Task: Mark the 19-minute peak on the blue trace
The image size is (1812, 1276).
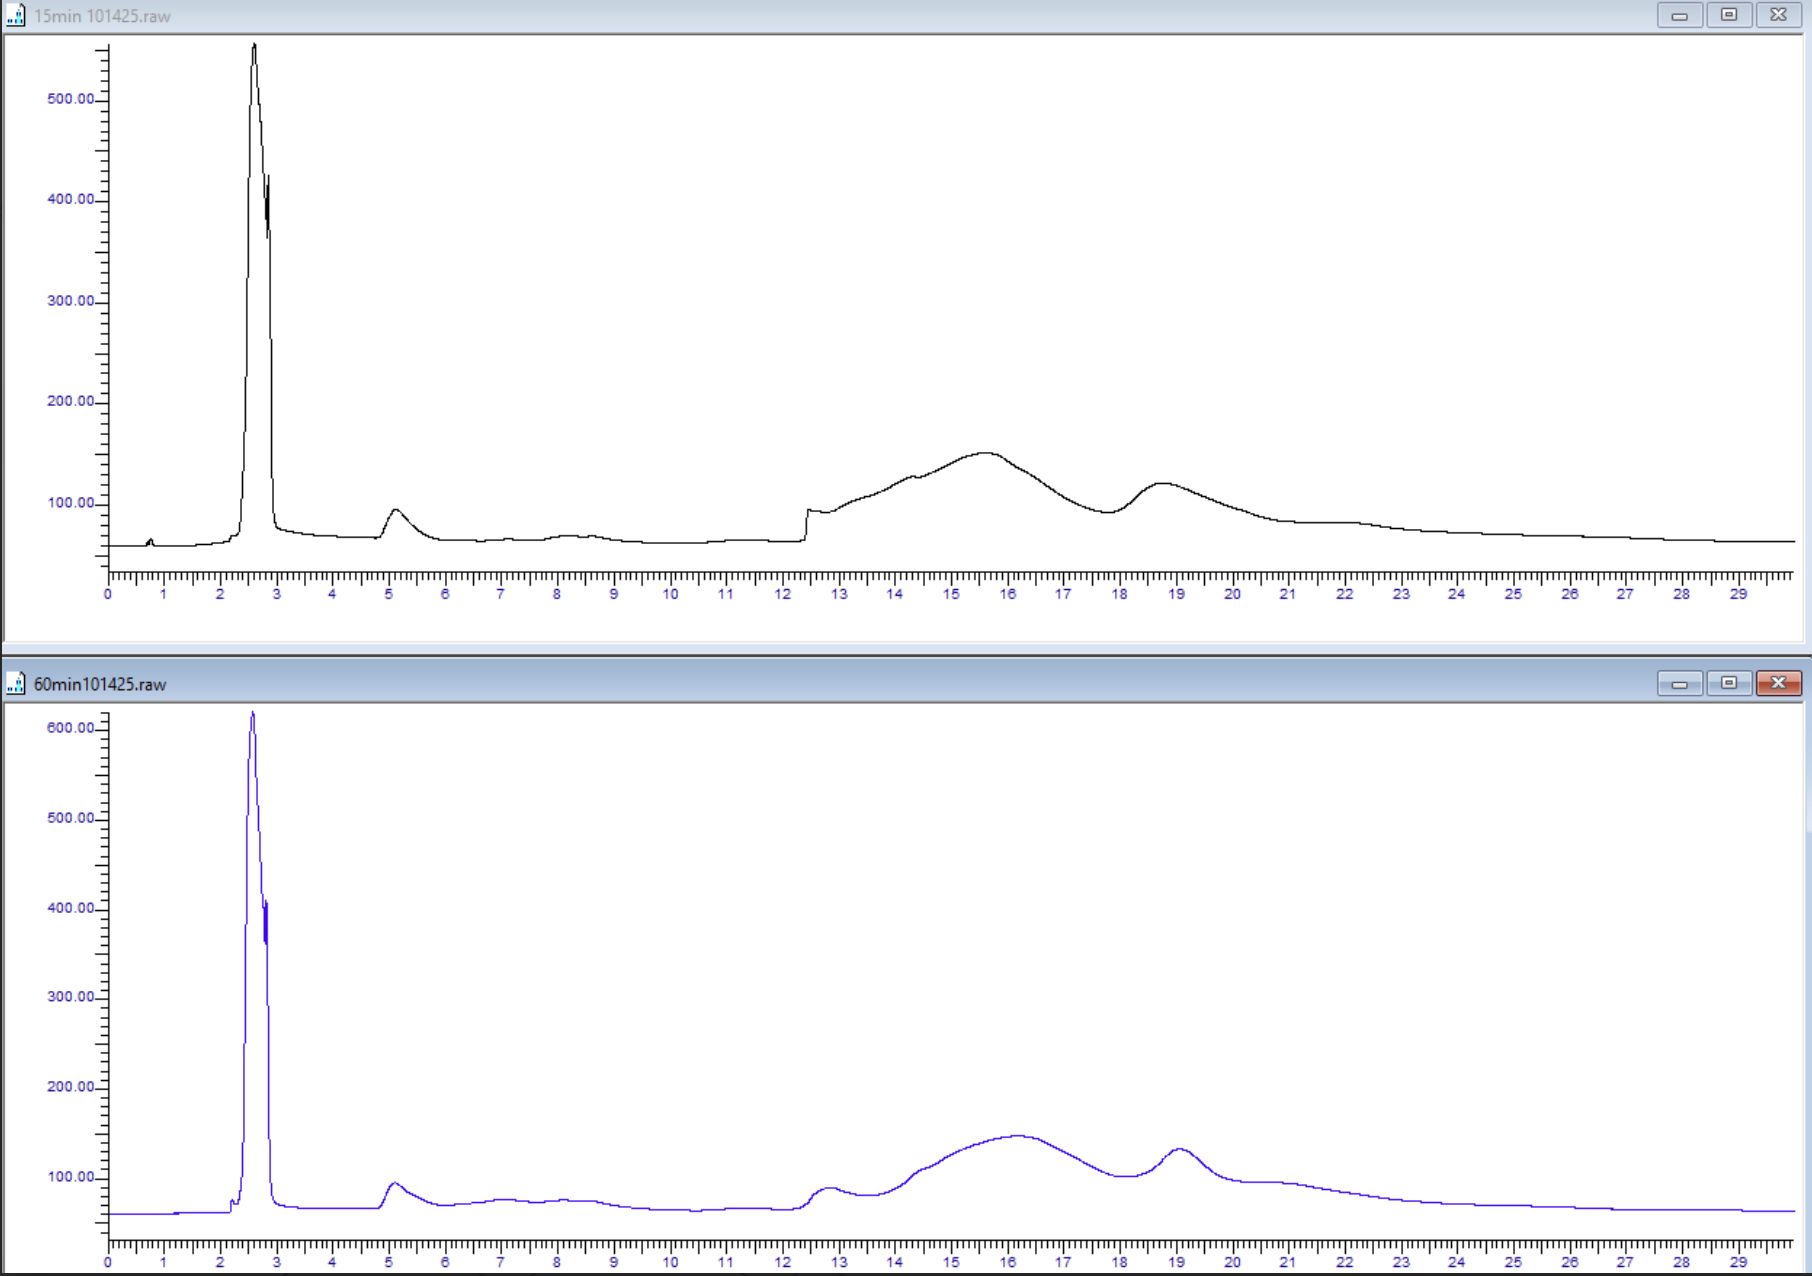Action: click(1180, 1149)
